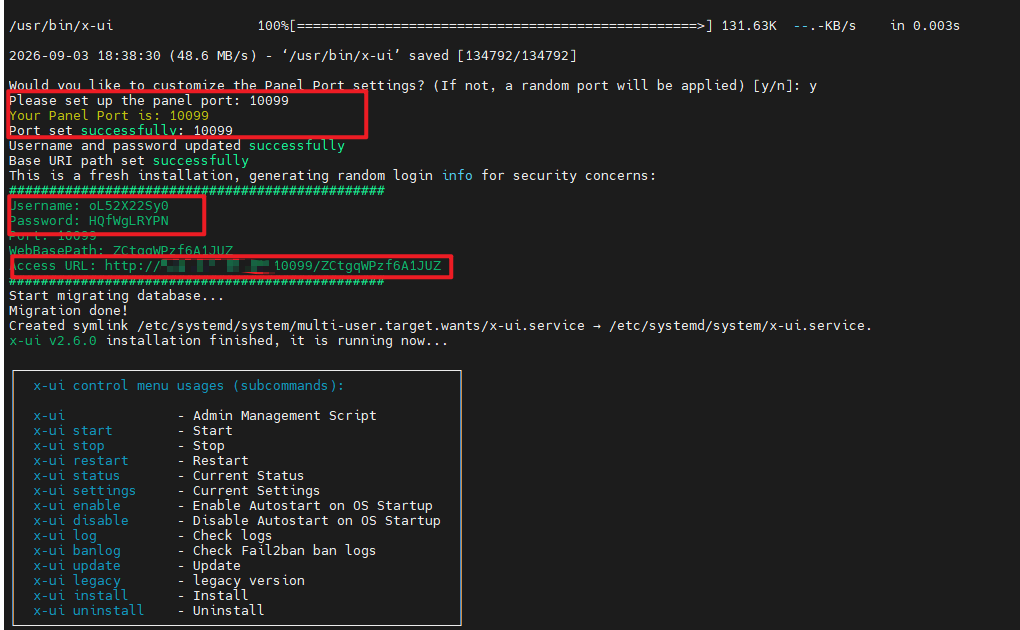Click the 'Base URI path set successfully' line
The height and width of the screenshot is (630, 1020).
[x=129, y=161]
